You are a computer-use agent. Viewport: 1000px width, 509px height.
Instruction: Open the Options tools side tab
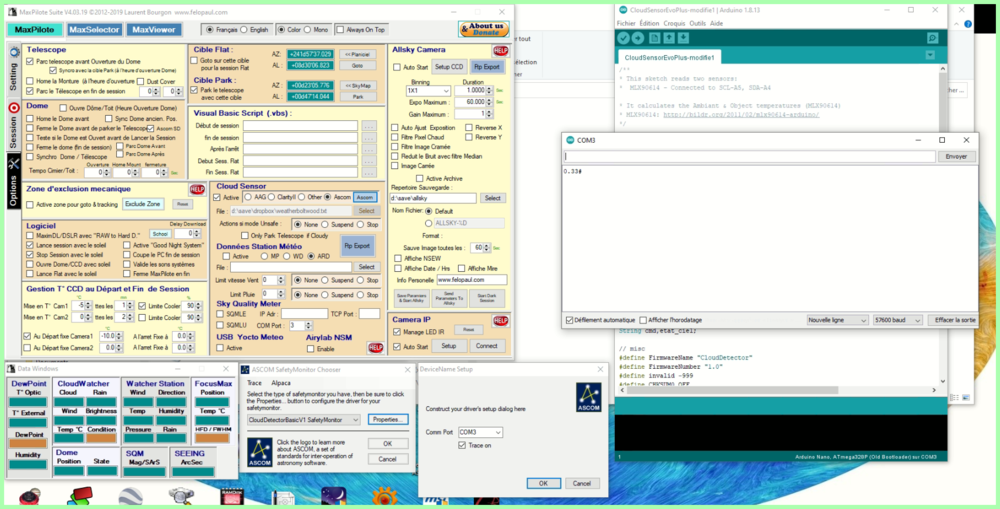[x=13, y=181]
